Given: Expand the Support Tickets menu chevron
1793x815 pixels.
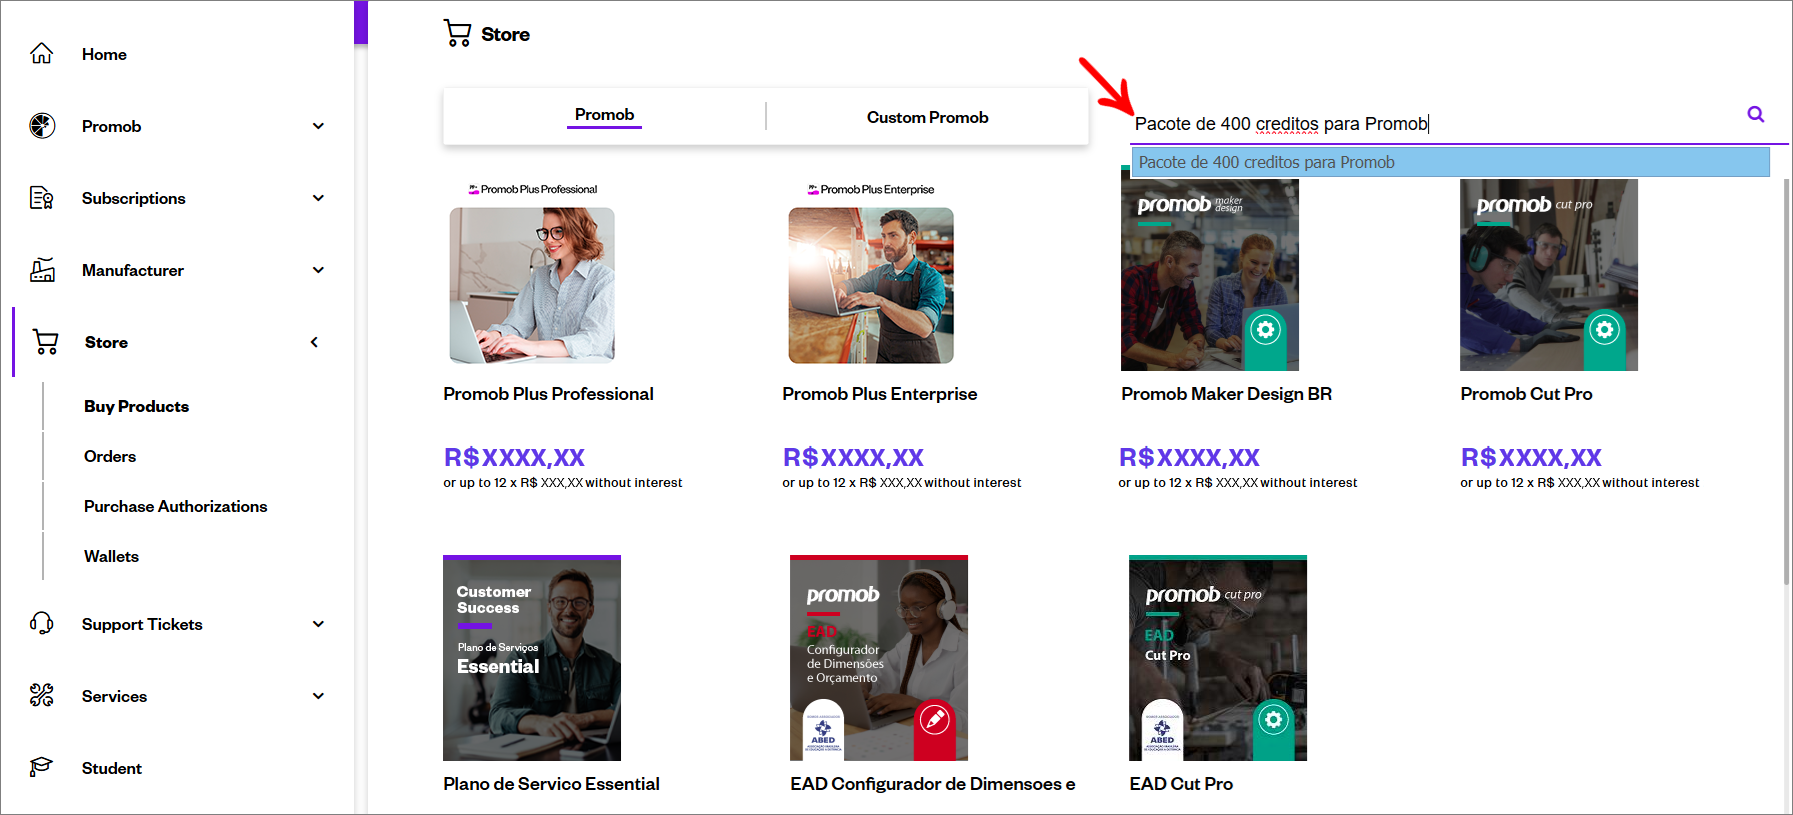Looking at the screenshot, I should pyautogui.click(x=318, y=624).
